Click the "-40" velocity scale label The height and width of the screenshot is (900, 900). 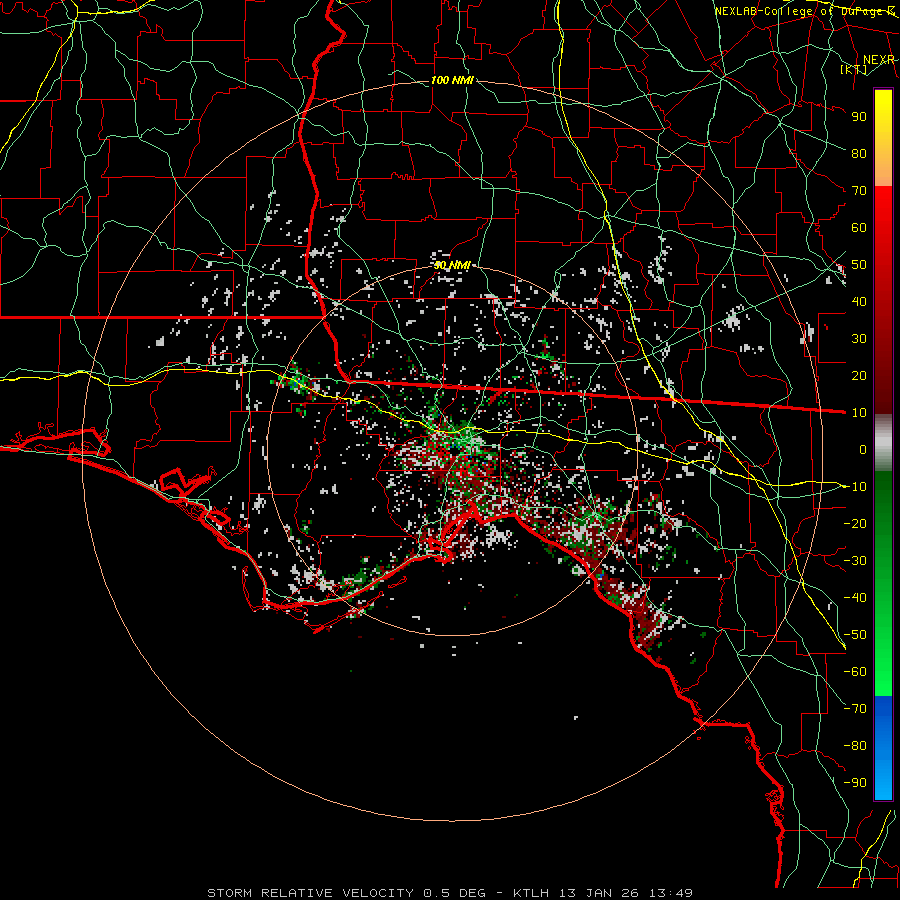[855, 598]
